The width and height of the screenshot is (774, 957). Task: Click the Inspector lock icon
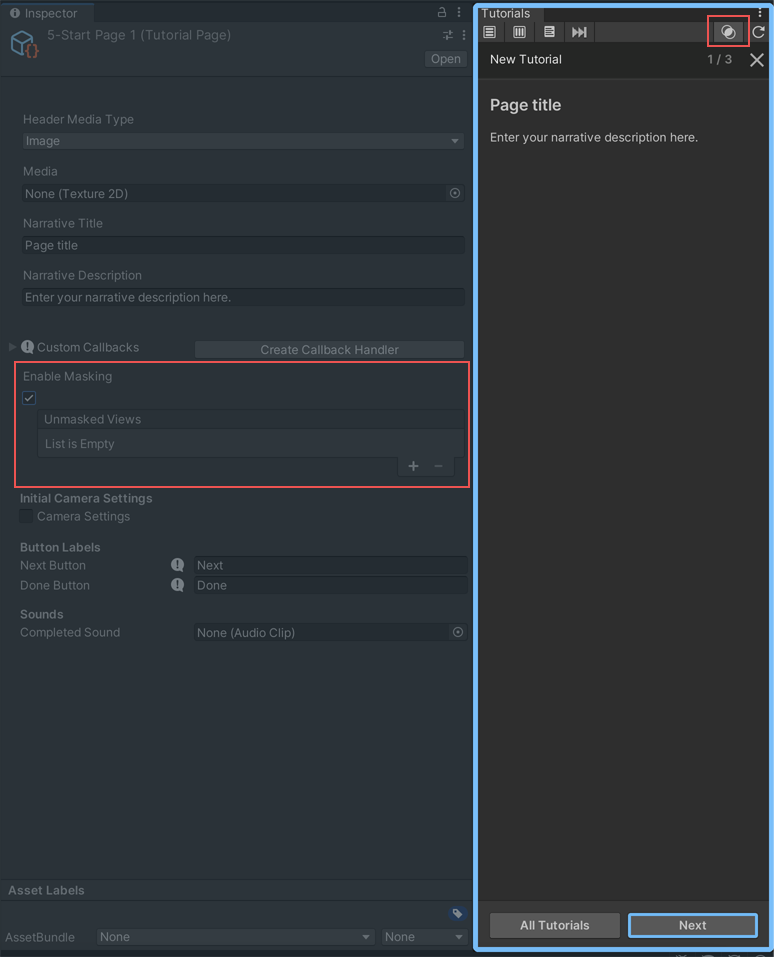pos(442,13)
